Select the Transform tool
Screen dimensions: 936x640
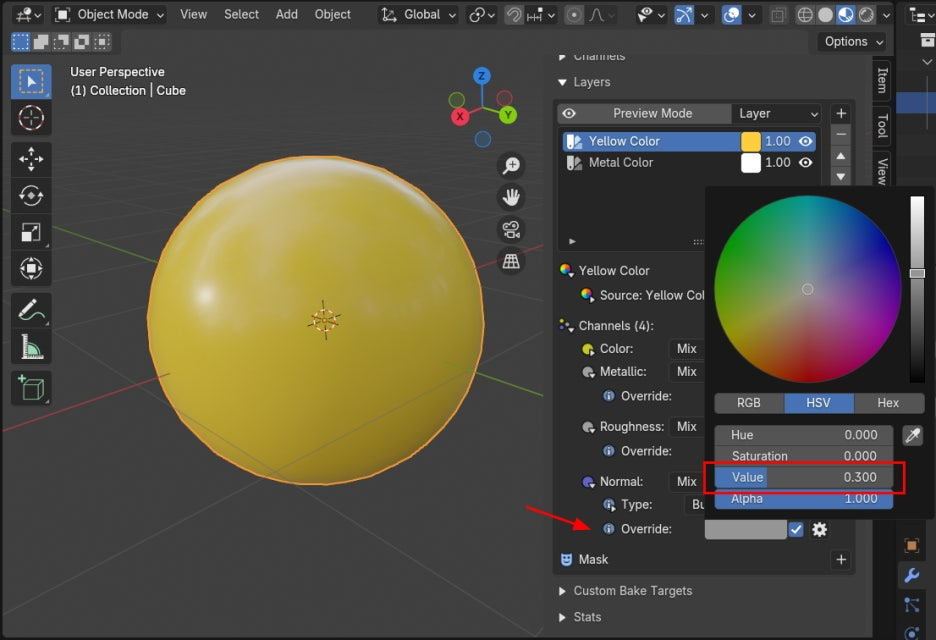[31, 268]
